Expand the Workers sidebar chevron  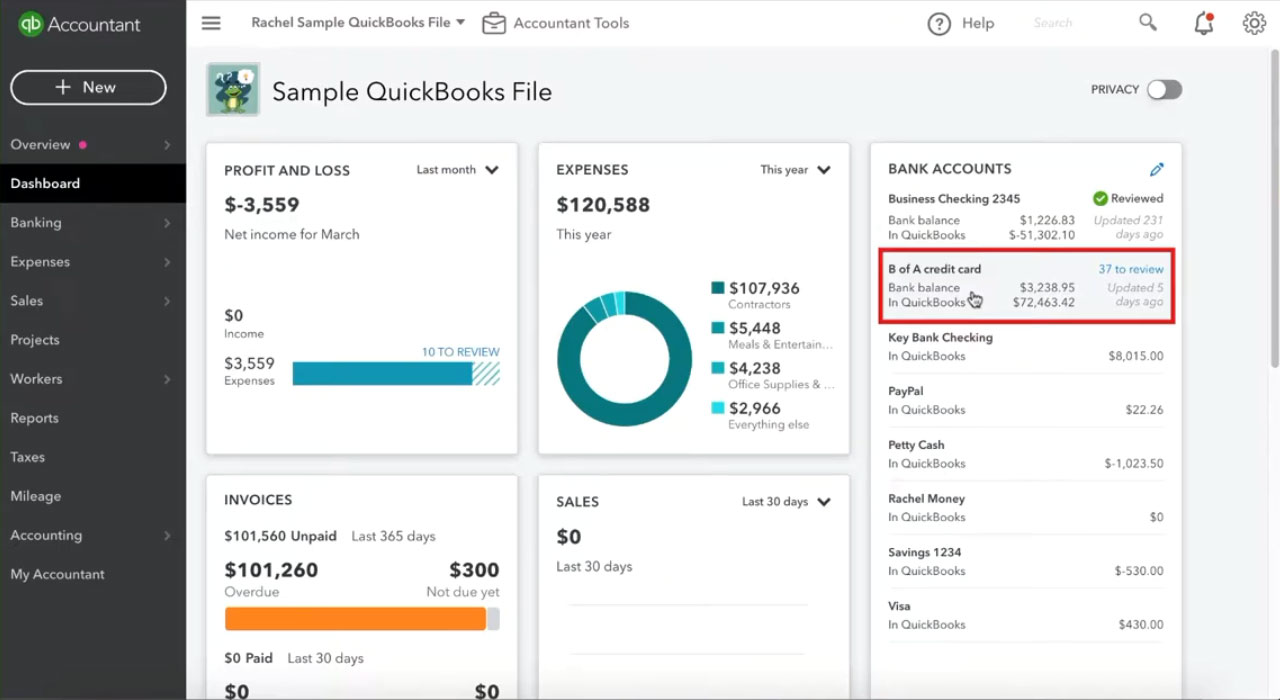point(167,379)
